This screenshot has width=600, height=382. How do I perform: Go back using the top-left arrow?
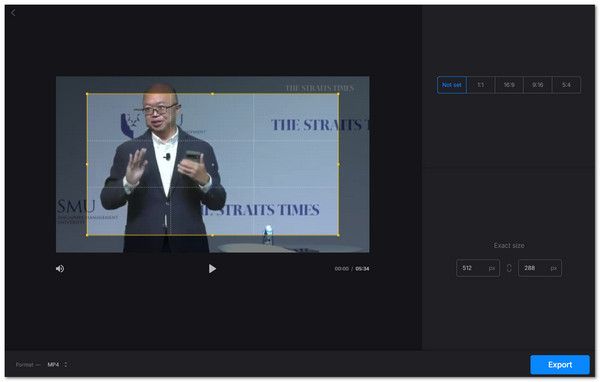tap(13, 13)
